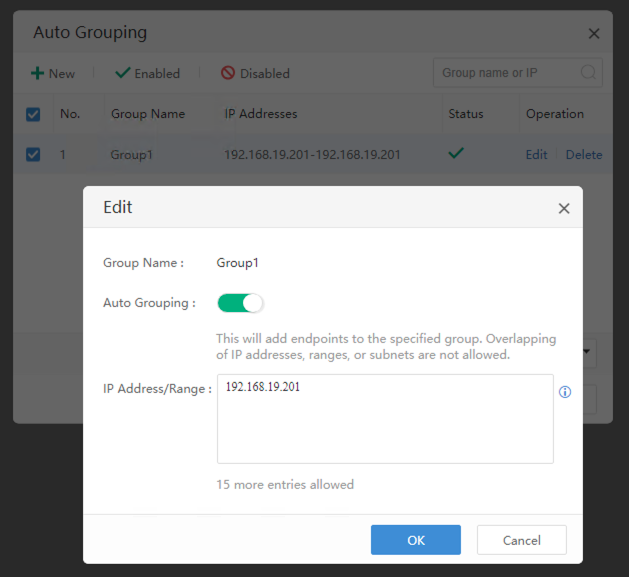Click the Cancel button
Image resolution: width=629 pixels, height=577 pixels.
tap(522, 540)
